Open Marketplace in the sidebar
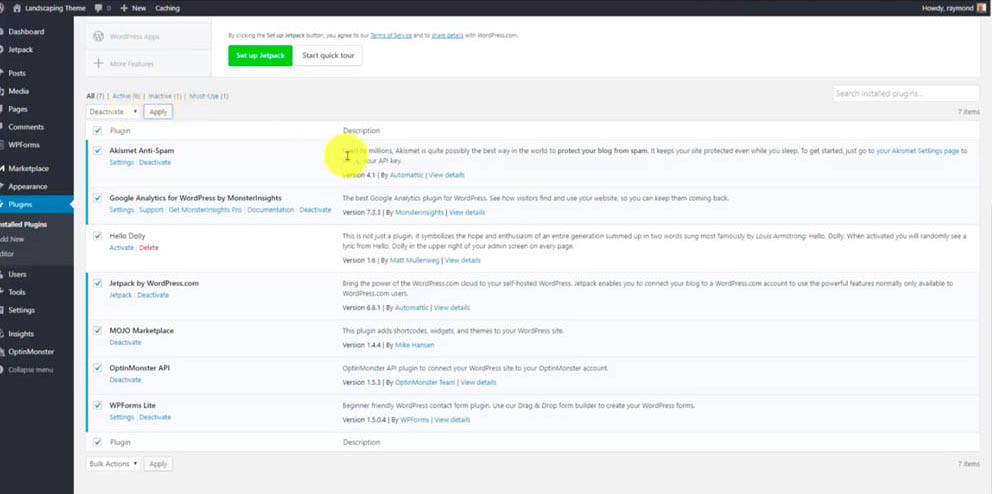 coord(28,168)
